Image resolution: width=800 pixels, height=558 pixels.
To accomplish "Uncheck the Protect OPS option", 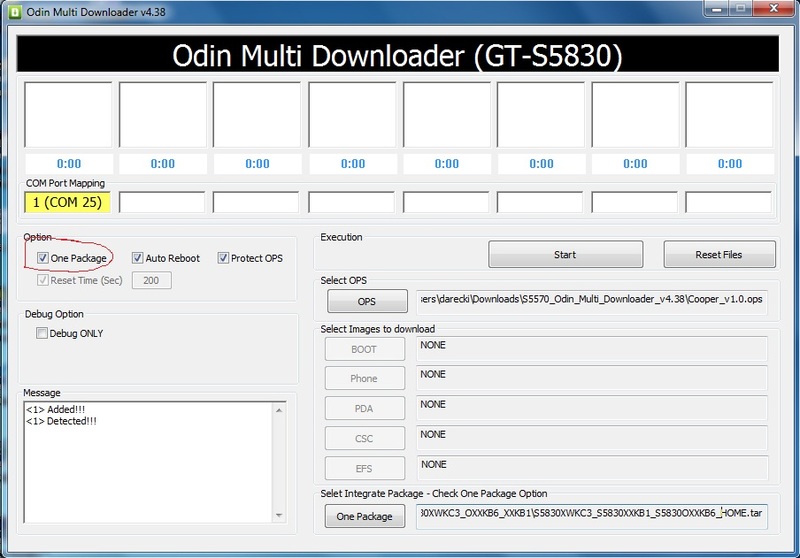I will [223, 258].
